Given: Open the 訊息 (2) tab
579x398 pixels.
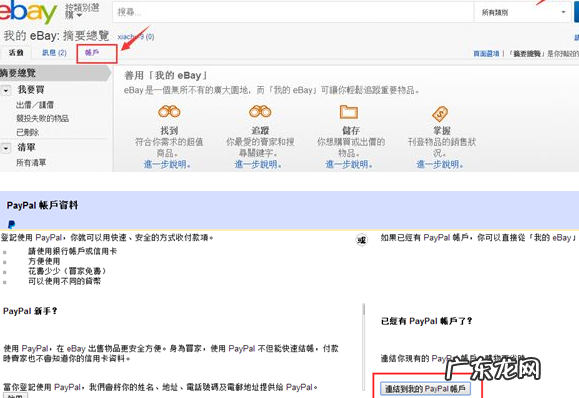Looking at the screenshot, I should (54, 53).
